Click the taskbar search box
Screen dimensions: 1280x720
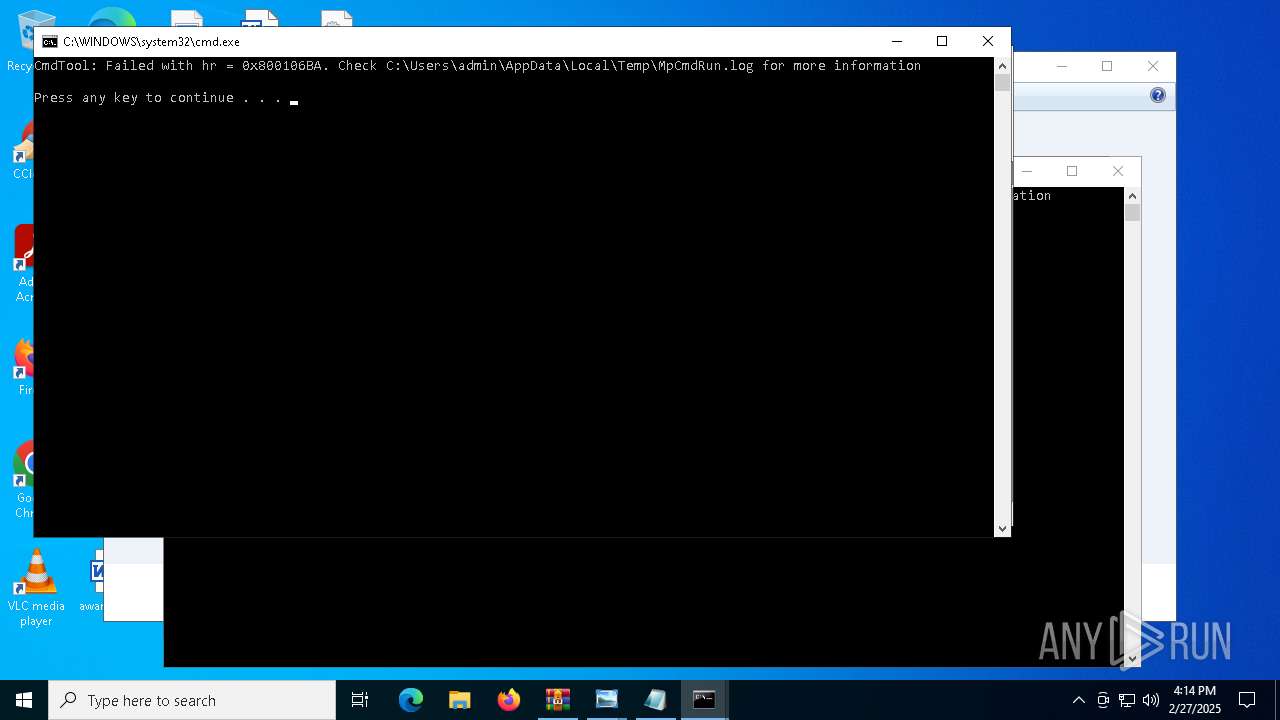192,700
